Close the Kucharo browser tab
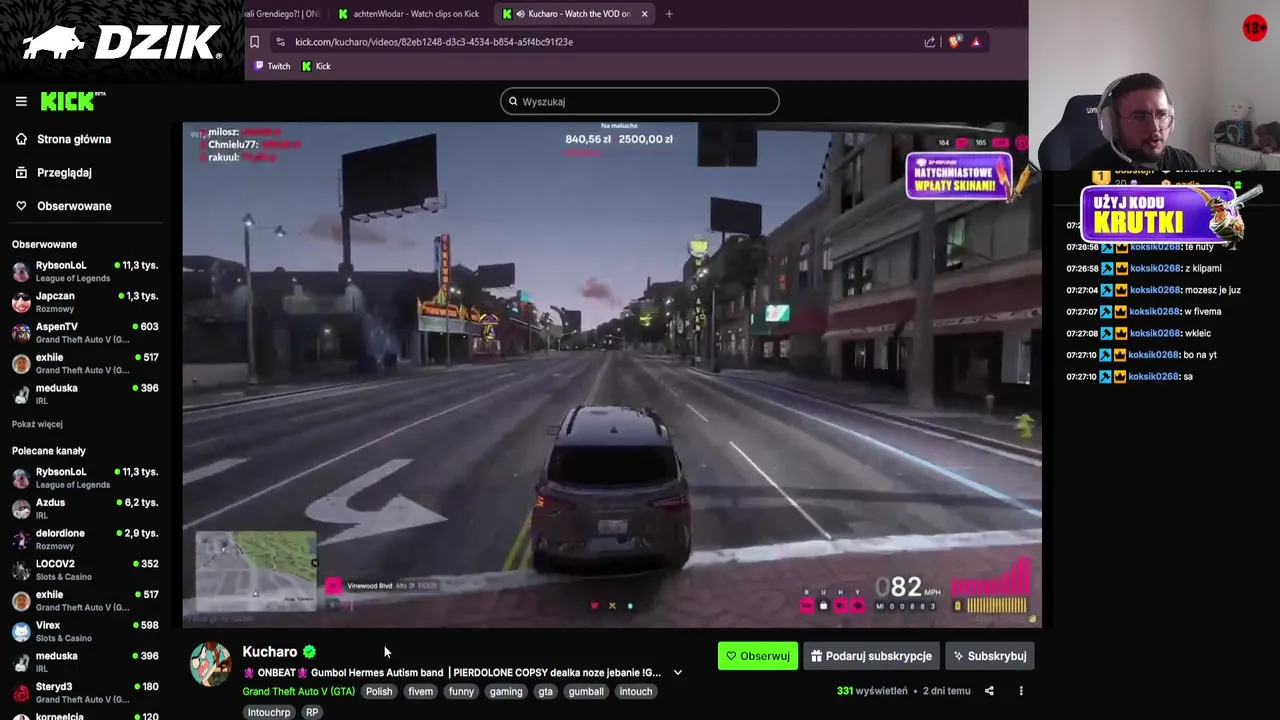The width and height of the screenshot is (1280, 720). click(644, 14)
